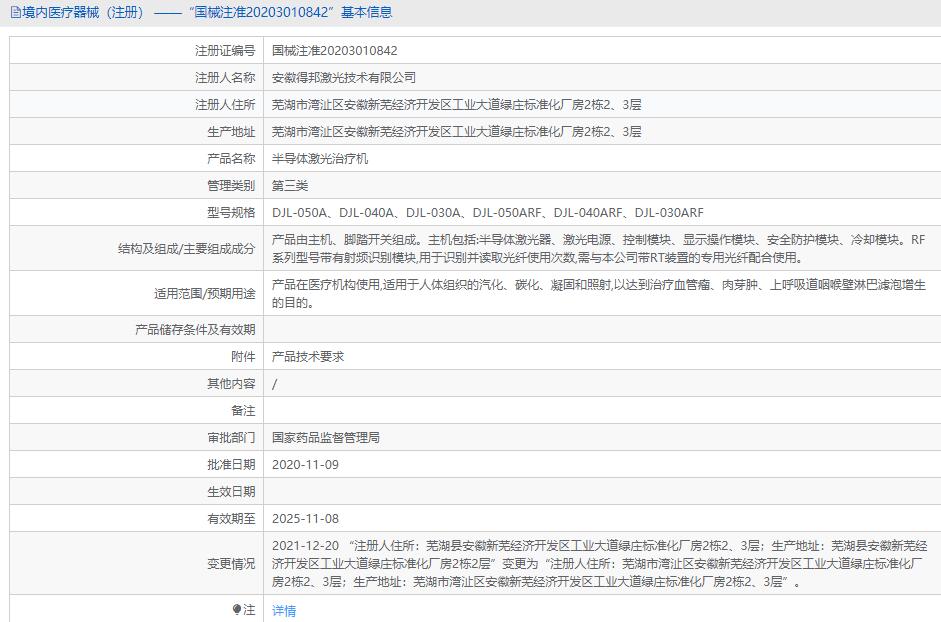Click the document icon in the page header
This screenshot has width=941, height=622.
16,13
